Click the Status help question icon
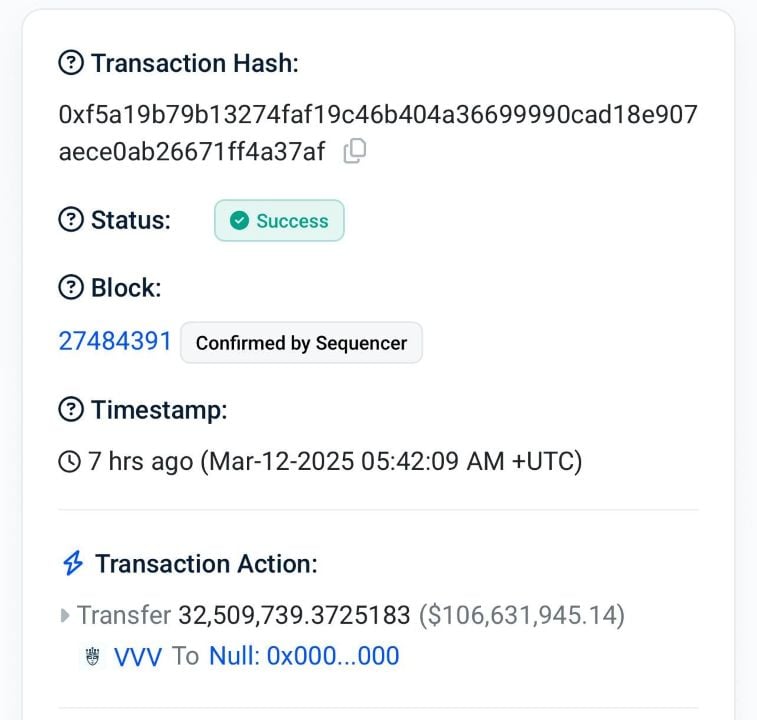 point(71,219)
